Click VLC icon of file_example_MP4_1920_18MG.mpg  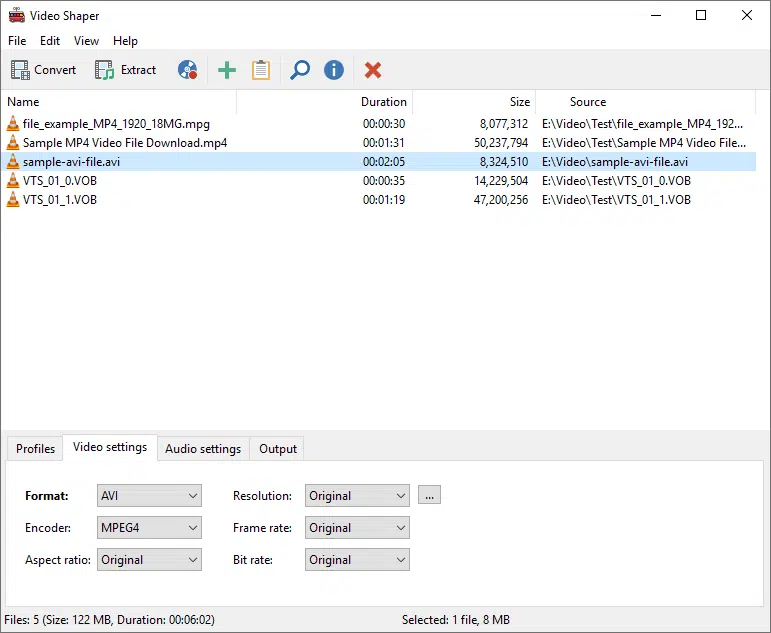click(13, 123)
